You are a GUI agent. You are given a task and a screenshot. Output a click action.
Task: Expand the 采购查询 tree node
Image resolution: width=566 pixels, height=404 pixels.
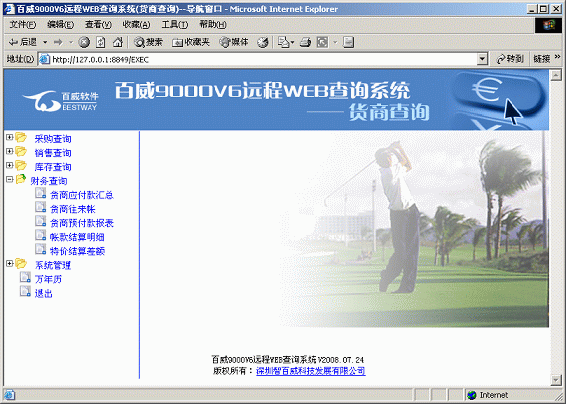[x=10, y=138]
